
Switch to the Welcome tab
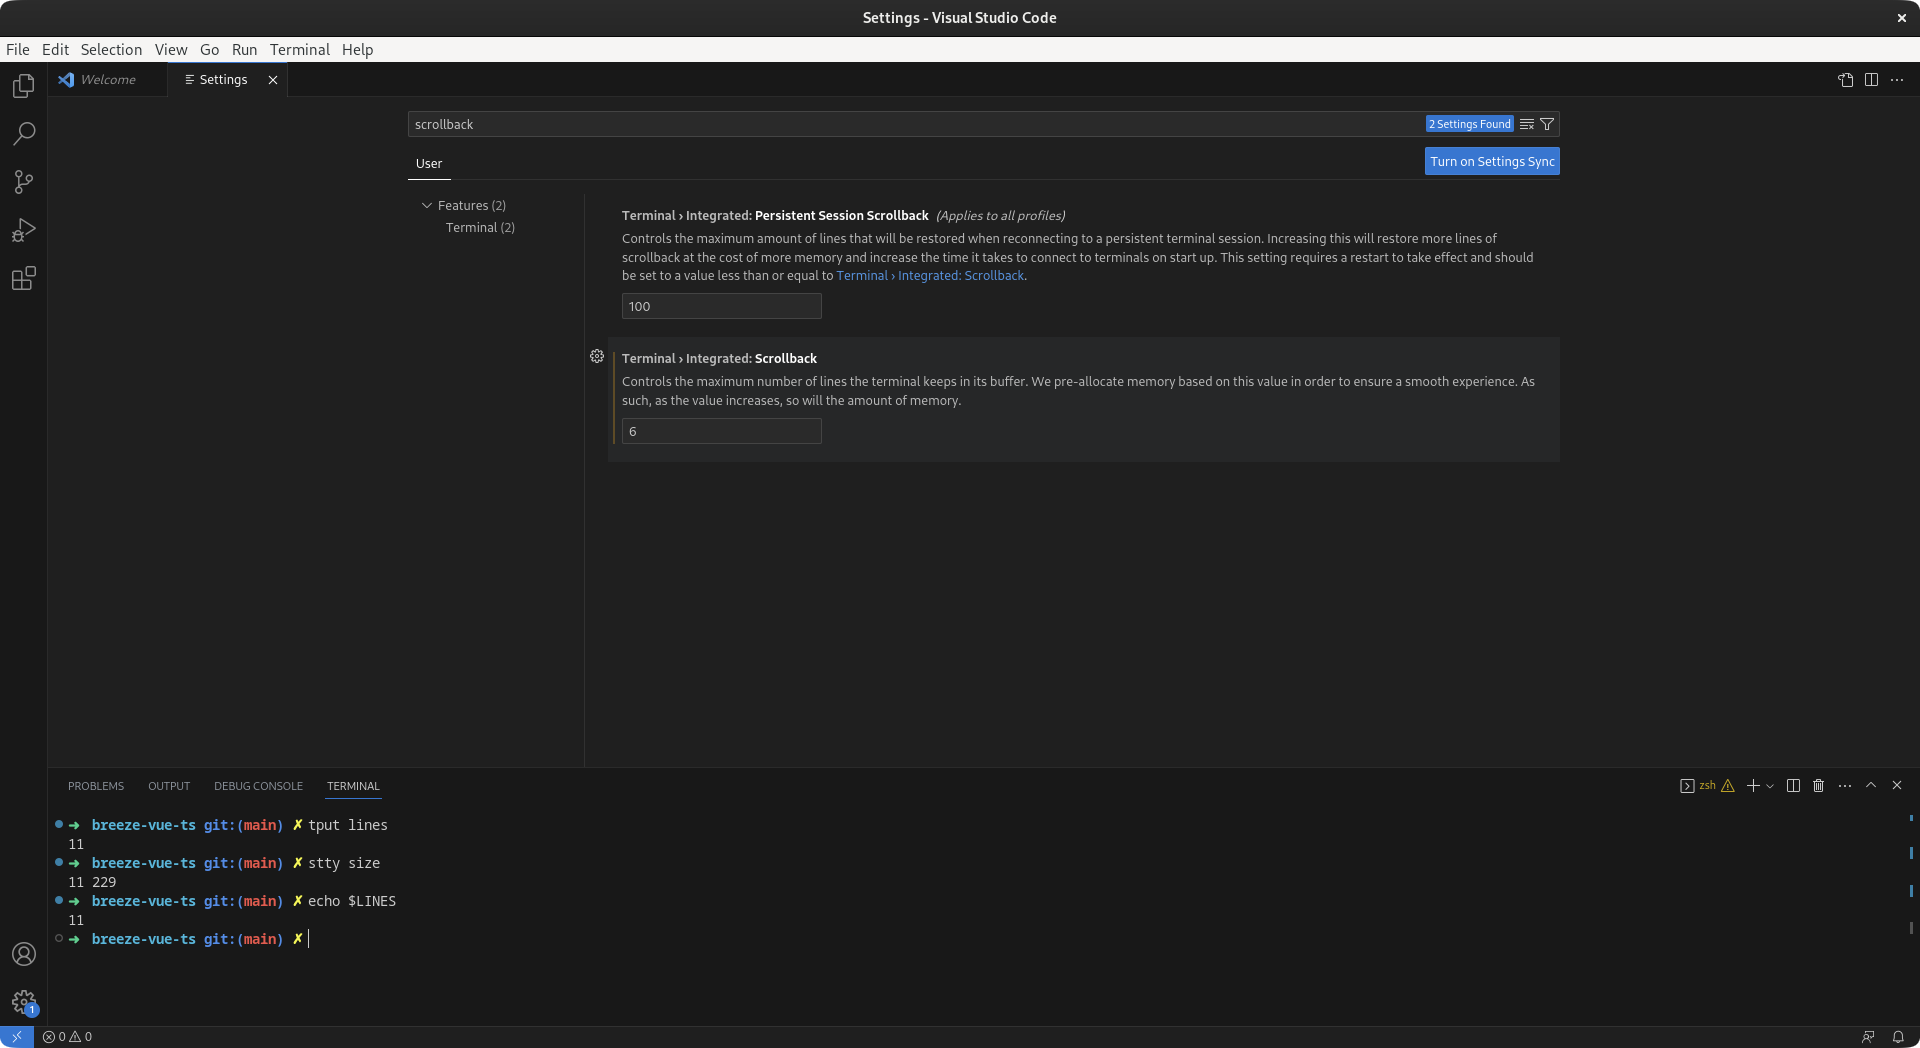(x=106, y=79)
